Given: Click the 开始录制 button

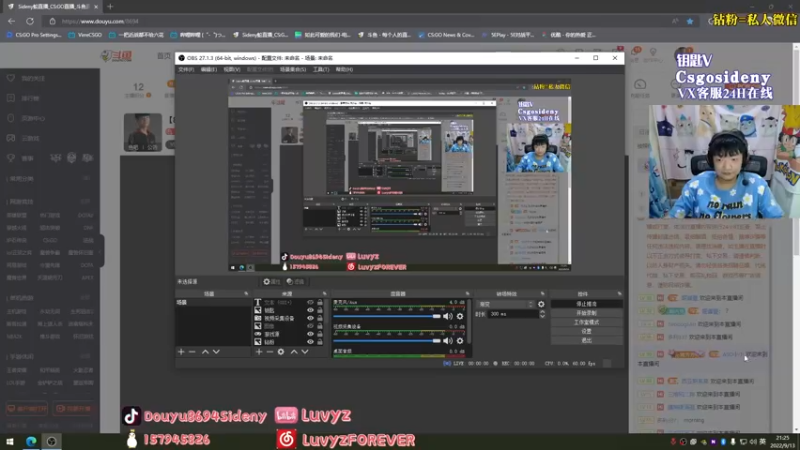Looking at the screenshot, I should tap(587, 313).
